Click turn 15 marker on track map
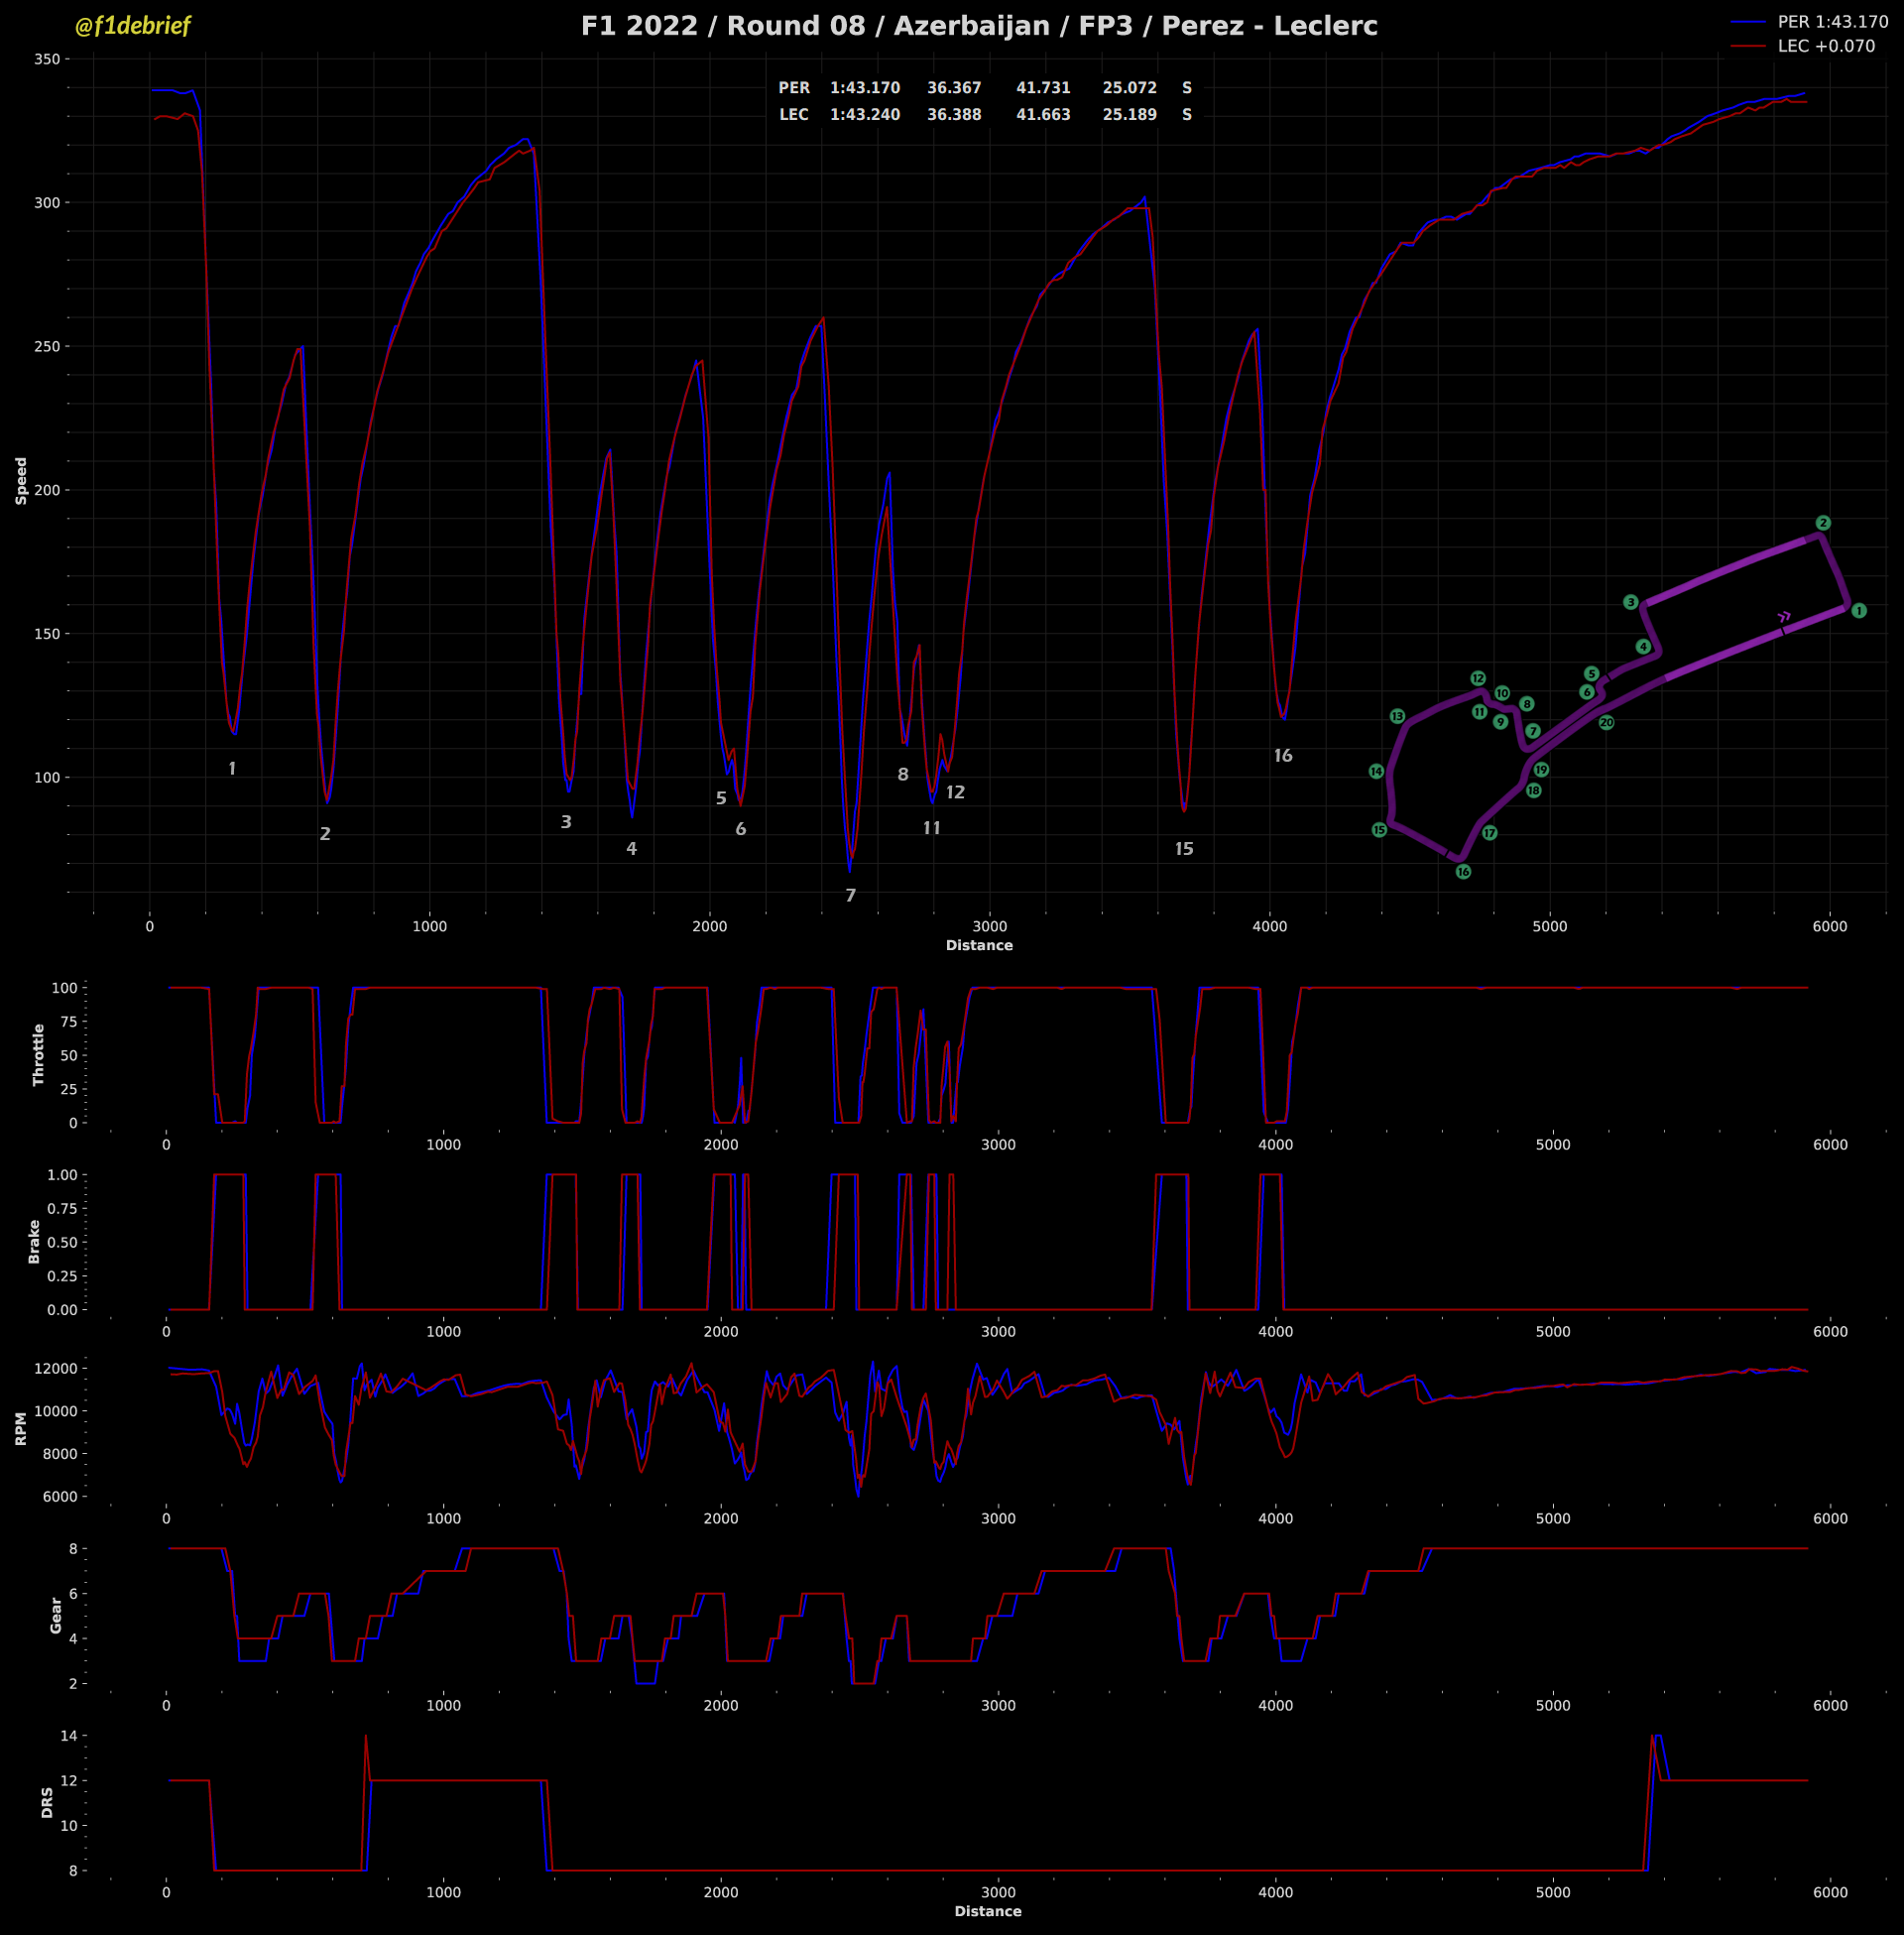 tap(1379, 830)
